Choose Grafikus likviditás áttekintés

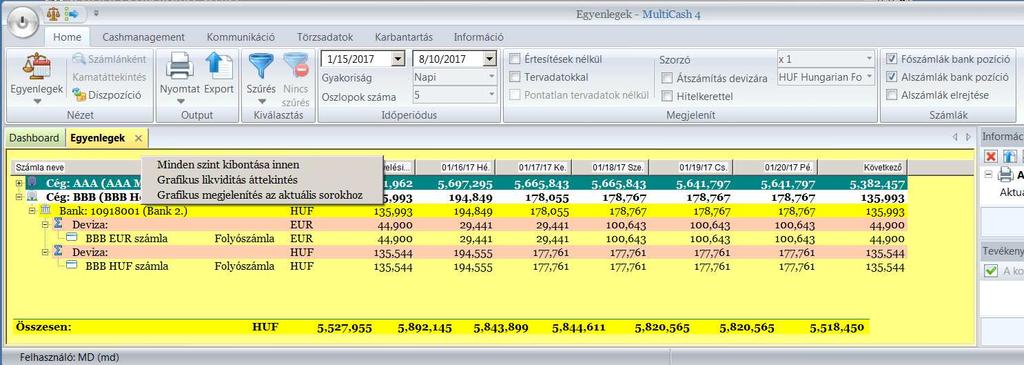[227, 179]
